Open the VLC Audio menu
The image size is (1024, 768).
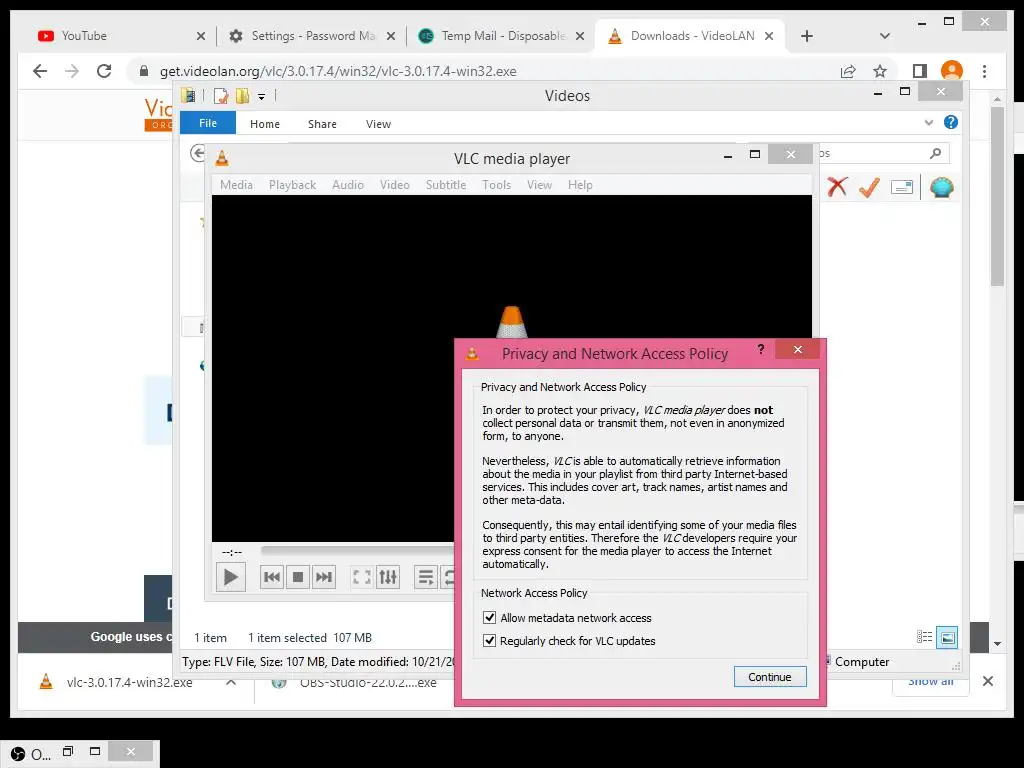tap(348, 185)
